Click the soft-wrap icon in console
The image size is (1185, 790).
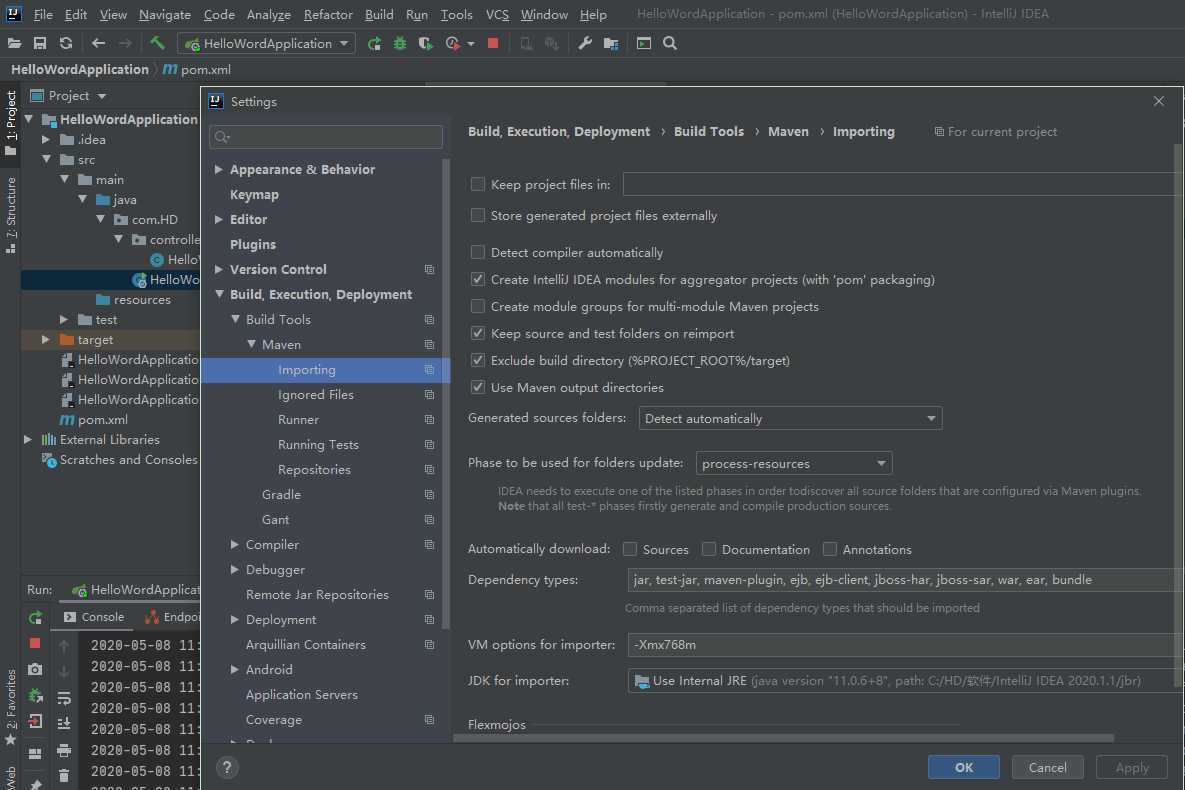point(64,698)
